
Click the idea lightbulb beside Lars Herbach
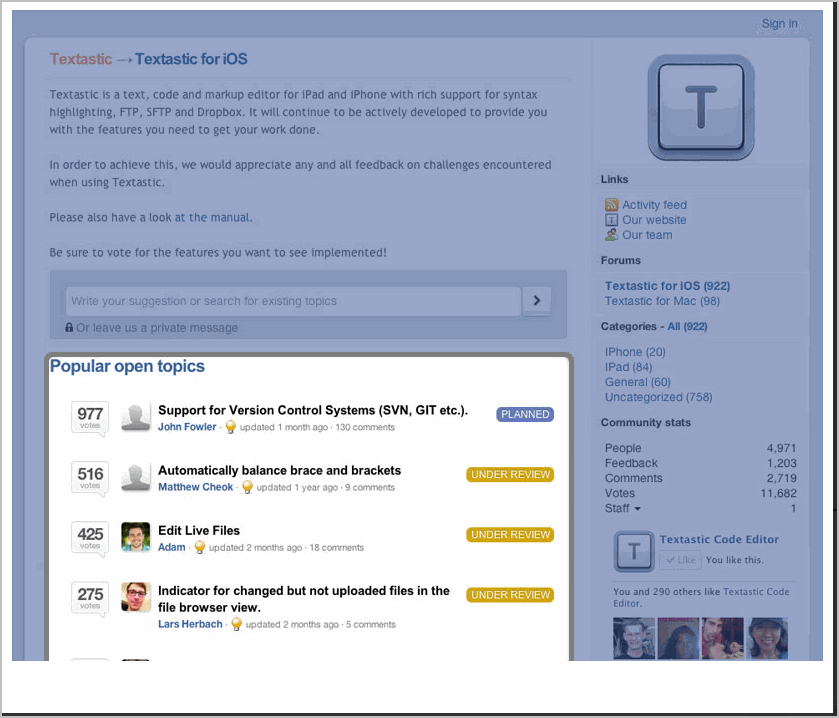pyautogui.click(x=237, y=624)
